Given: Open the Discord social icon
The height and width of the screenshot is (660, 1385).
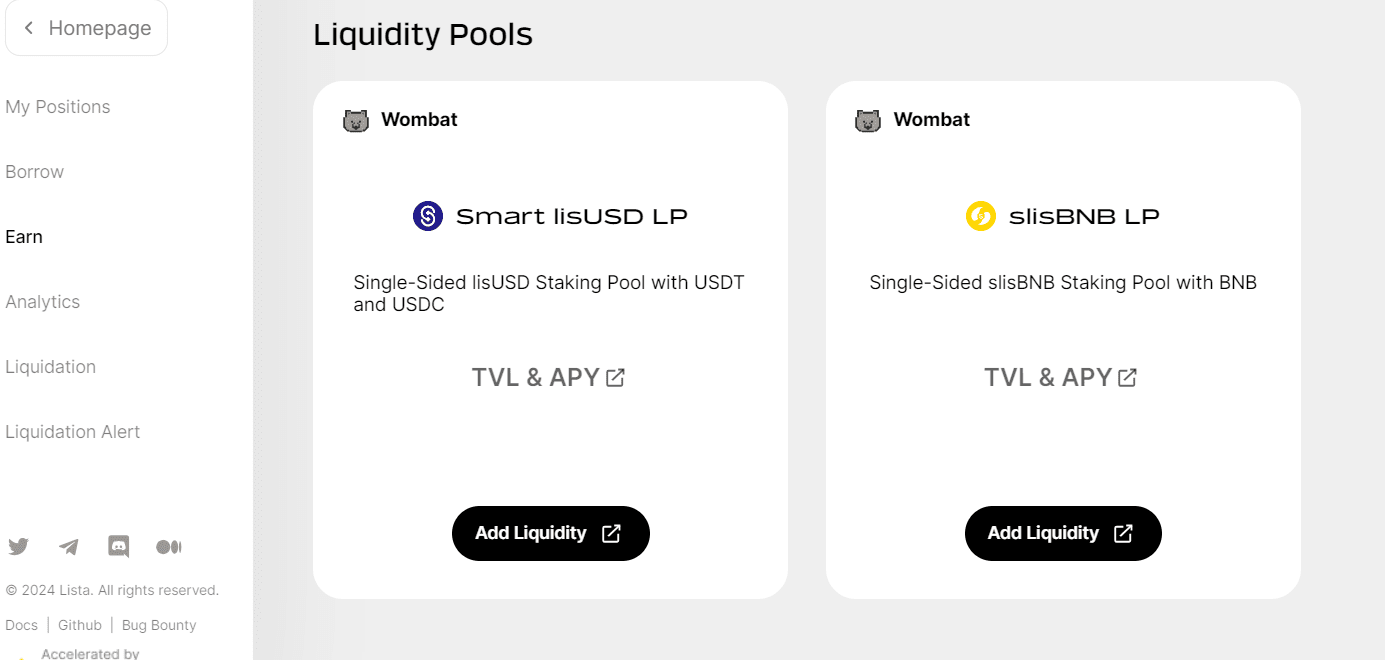Looking at the screenshot, I should coord(119,547).
